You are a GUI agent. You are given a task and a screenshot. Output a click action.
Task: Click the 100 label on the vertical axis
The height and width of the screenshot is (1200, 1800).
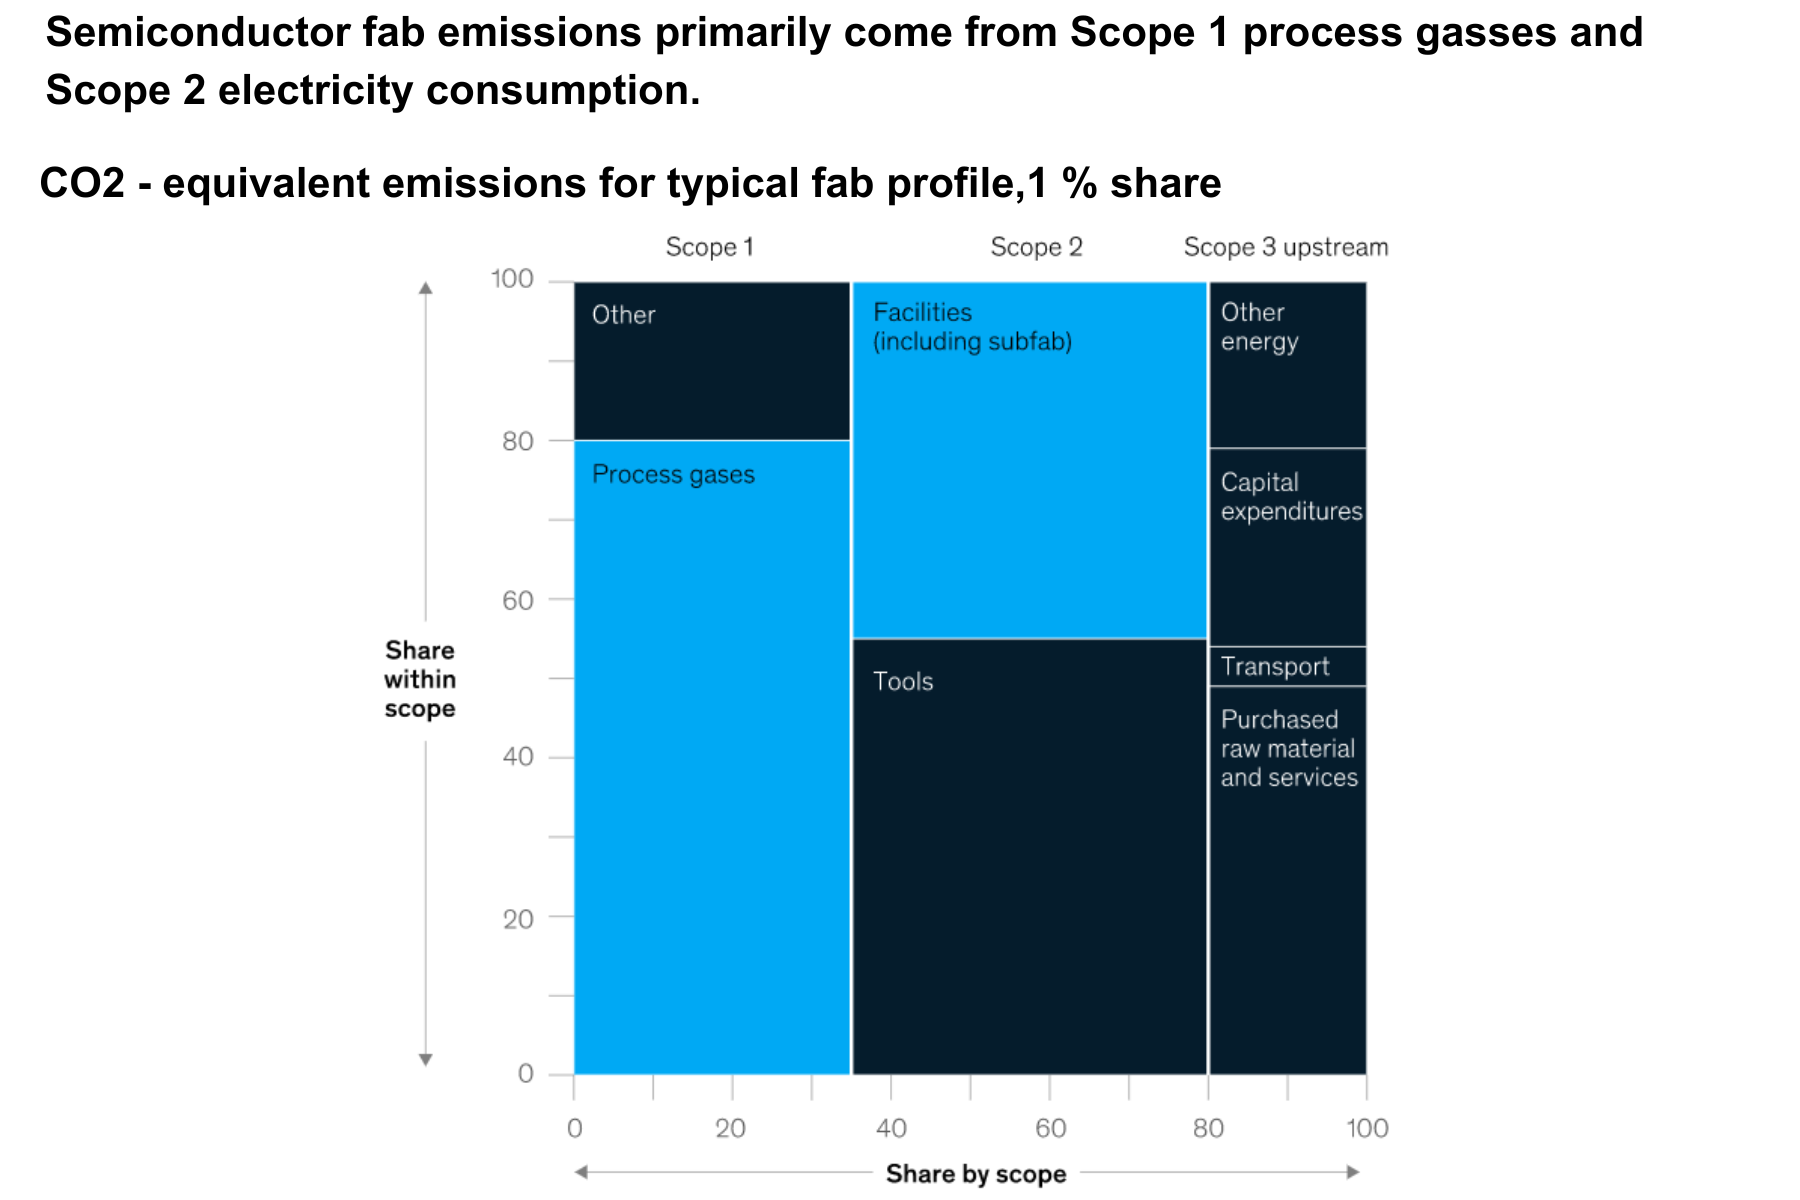point(512,279)
